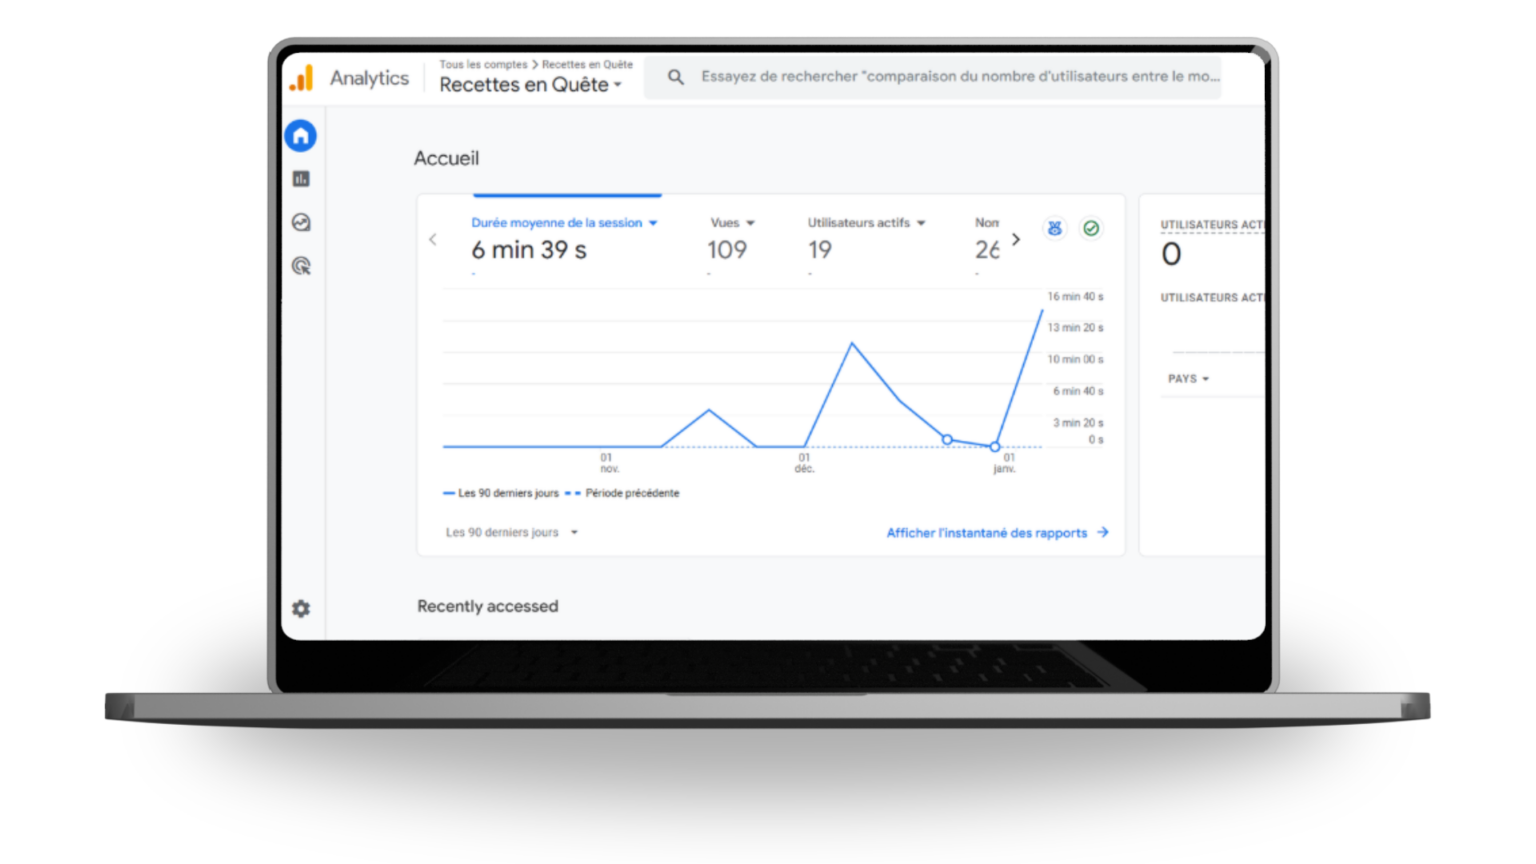Image resolution: width=1536 pixels, height=864 pixels.
Task: Click the search magnifying glass icon
Action: click(x=676, y=77)
